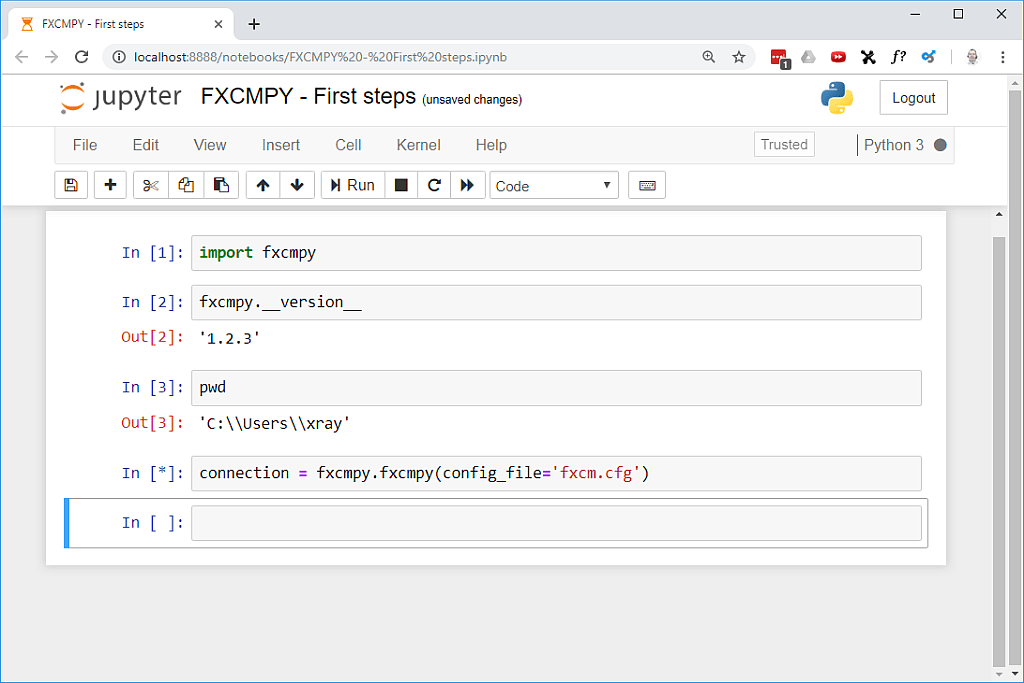Image resolution: width=1024 pixels, height=683 pixels.
Task: Close the FXCMPY - First steps tab
Action: tap(218, 24)
